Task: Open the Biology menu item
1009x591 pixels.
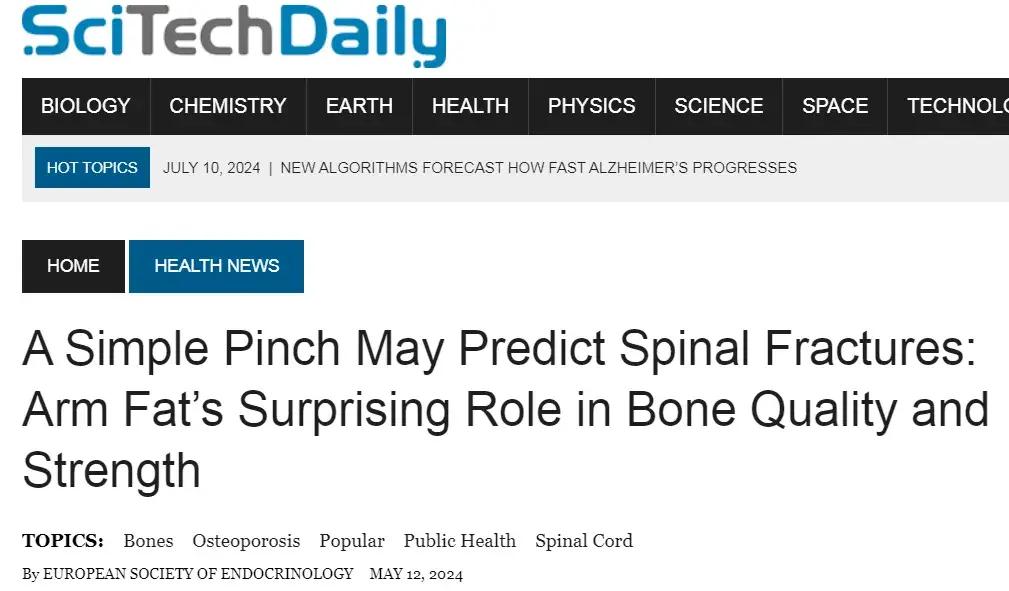Action: (x=86, y=106)
